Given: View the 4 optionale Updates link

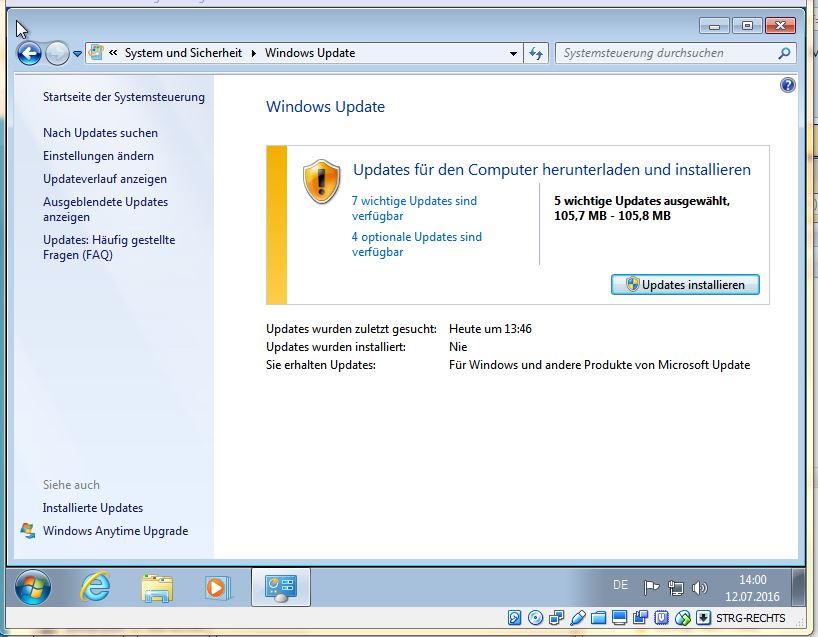Looking at the screenshot, I should click(x=417, y=244).
